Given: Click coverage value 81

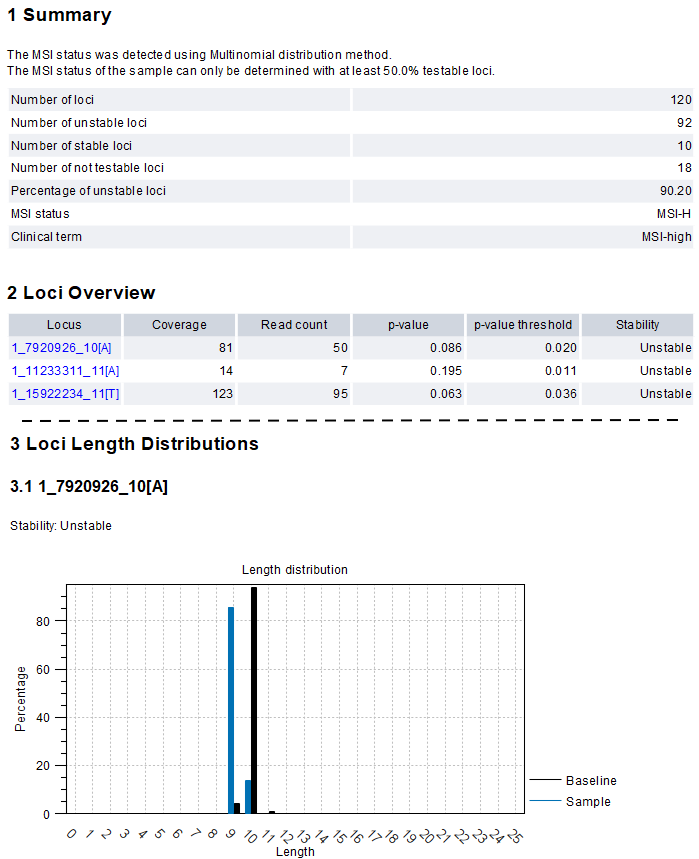Looking at the screenshot, I should tap(226, 348).
